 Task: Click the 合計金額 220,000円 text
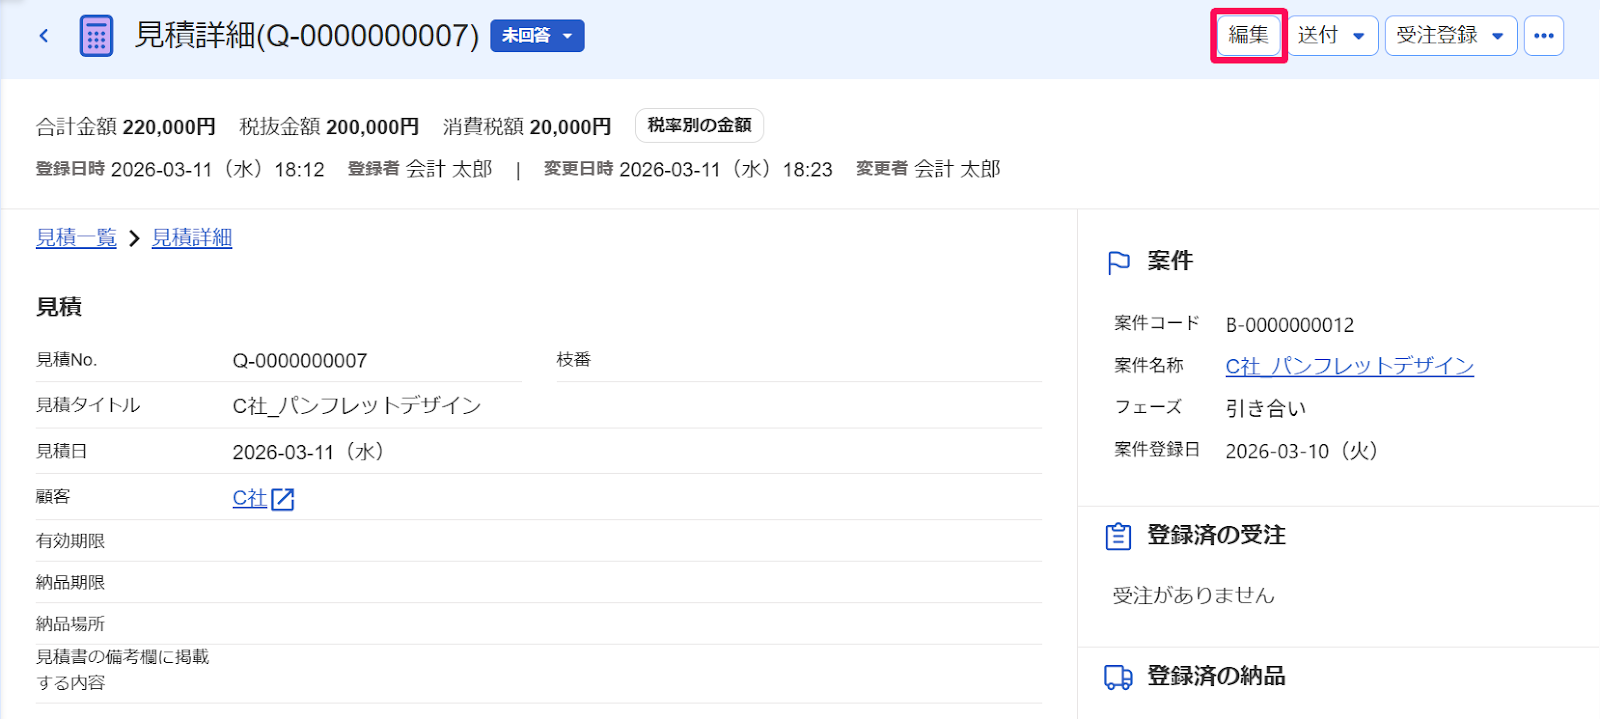tap(126, 127)
